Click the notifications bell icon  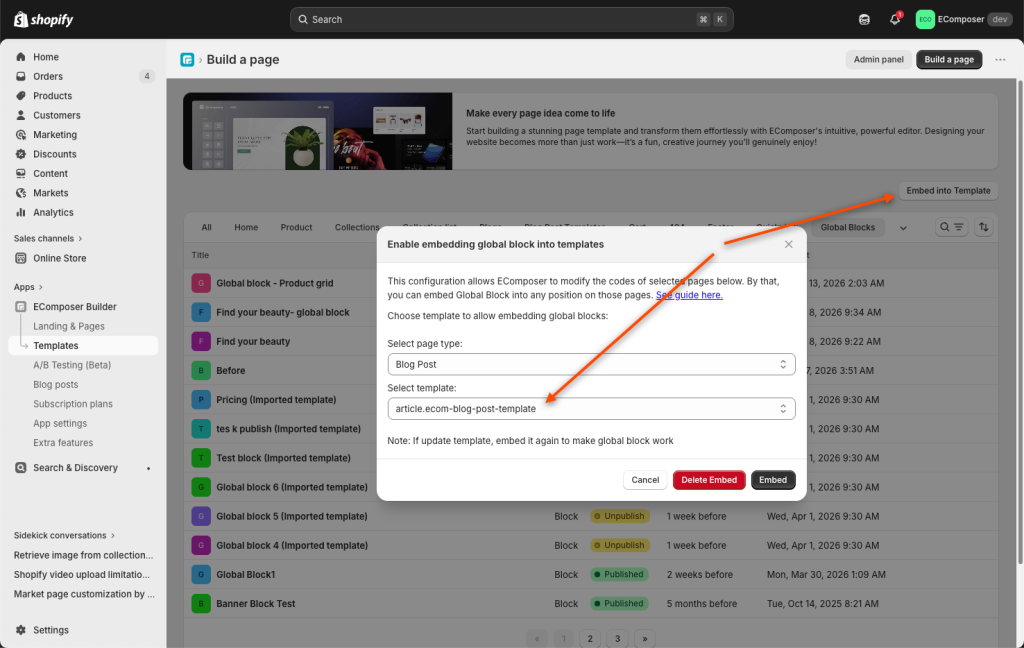(x=895, y=19)
